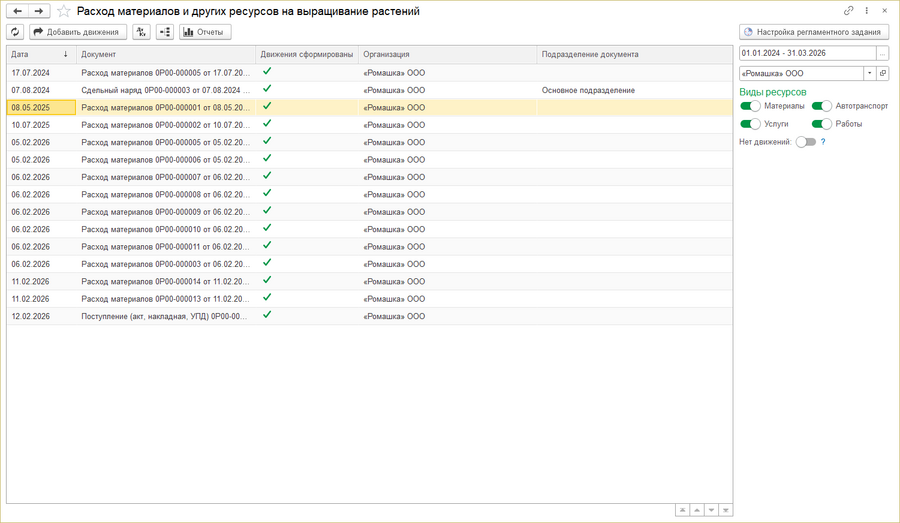This screenshot has width=900, height=523.
Task: Click the checkmark in the 0Р00-000011 row
Action: [267, 245]
